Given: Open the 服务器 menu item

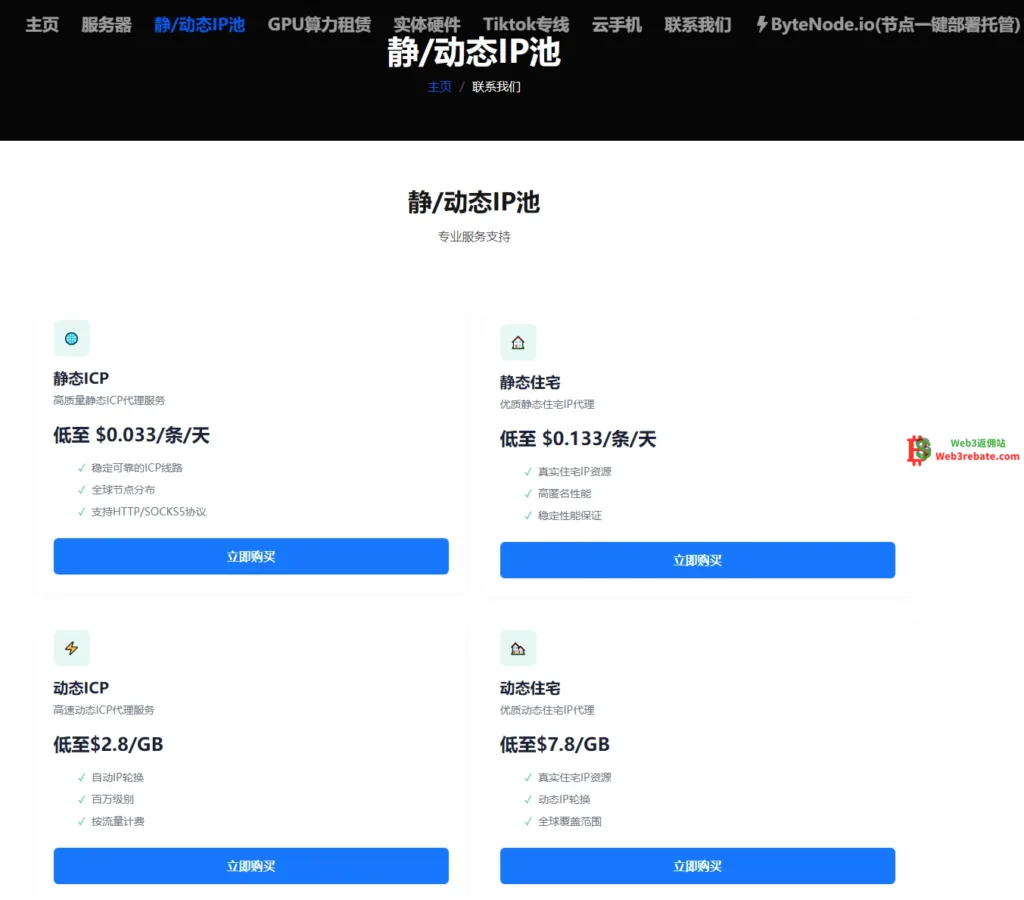Looking at the screenshot, I should click(x=106, y=24).
